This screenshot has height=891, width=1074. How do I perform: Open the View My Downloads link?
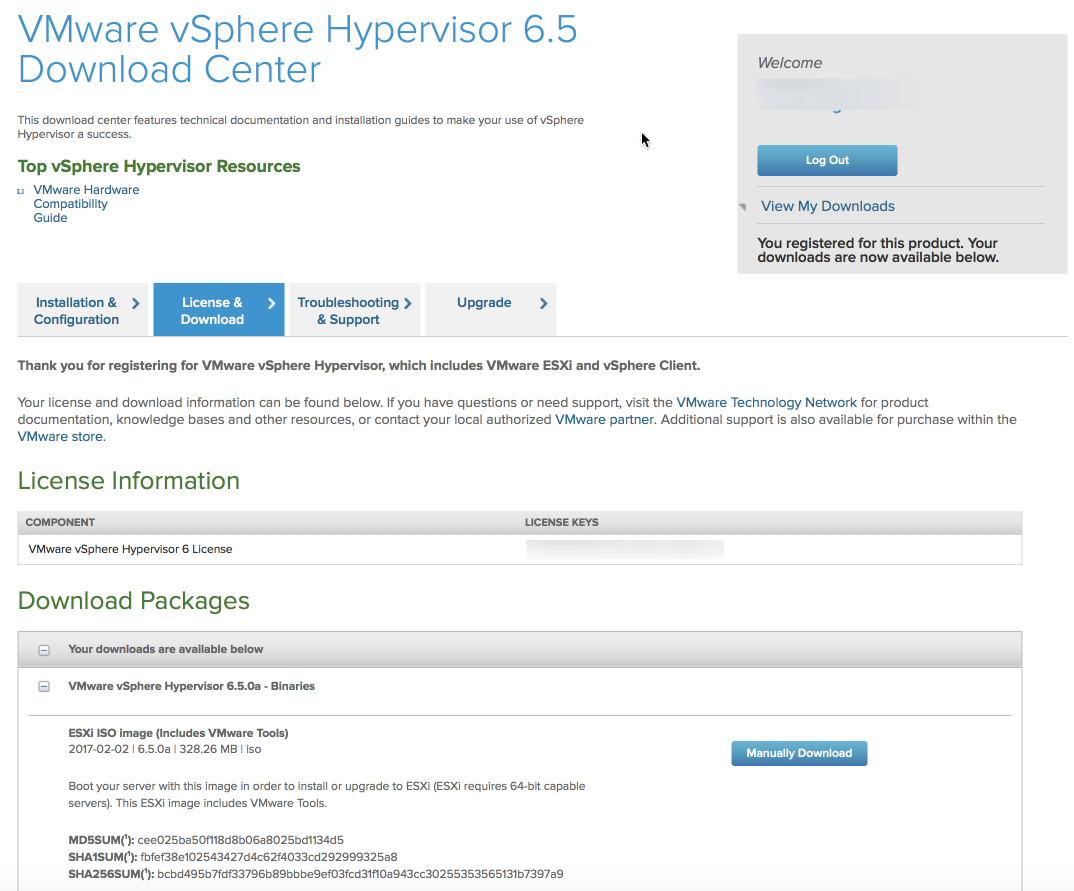[828, 206]
